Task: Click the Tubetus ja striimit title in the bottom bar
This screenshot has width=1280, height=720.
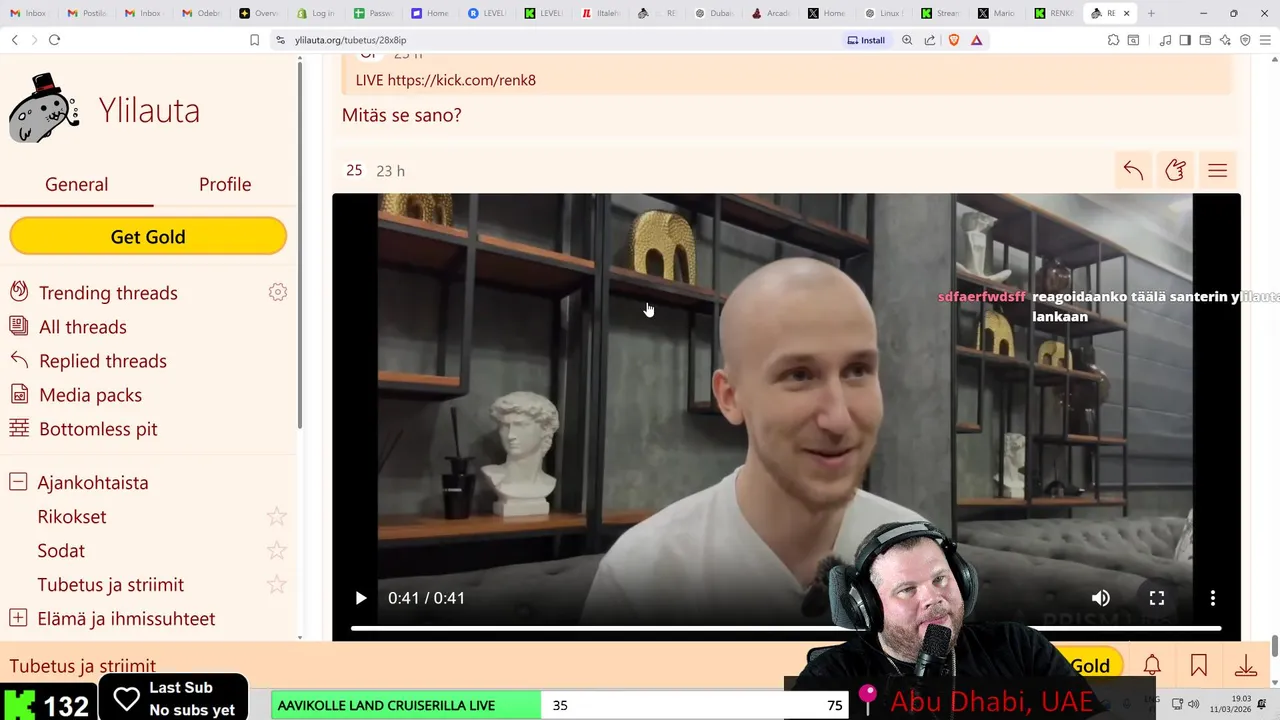Action: (x=83, y=666)
